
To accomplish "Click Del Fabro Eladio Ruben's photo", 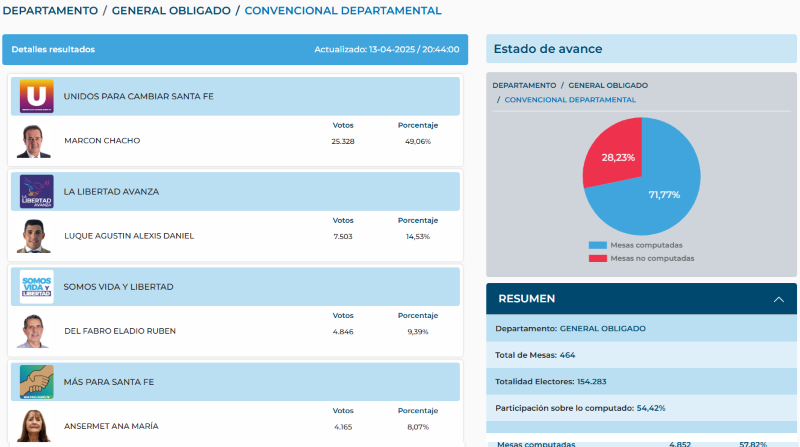I will [34, 331].
